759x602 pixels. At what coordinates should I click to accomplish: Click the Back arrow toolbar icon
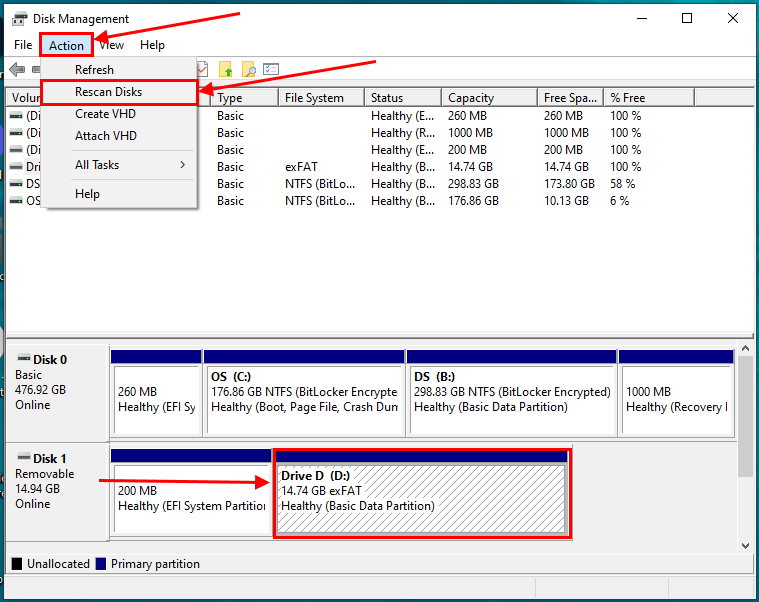(17, 69)
